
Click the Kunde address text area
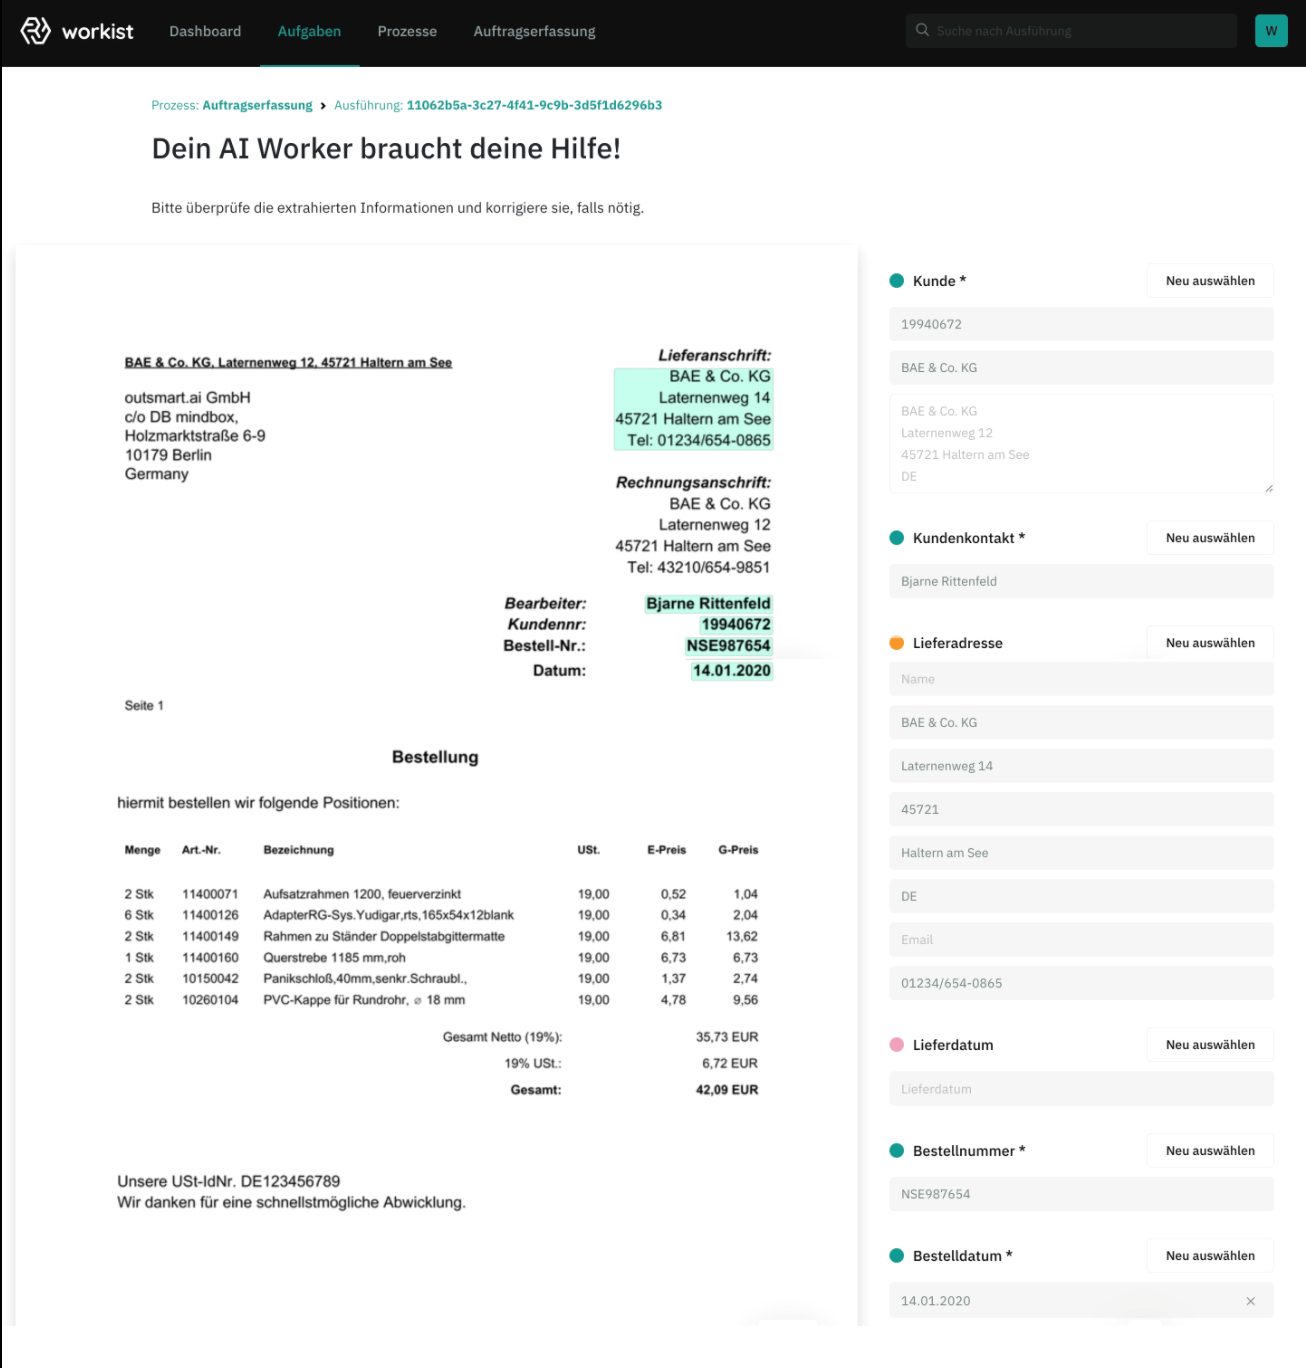pos(1081,443)
